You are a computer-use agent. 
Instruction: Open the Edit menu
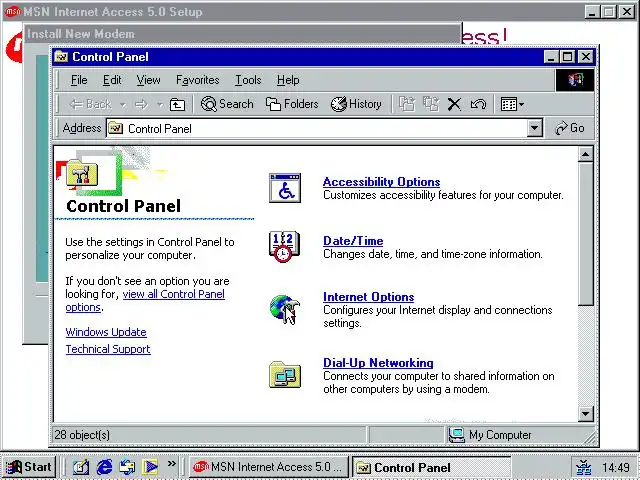pyautogui.click(x=112, y=80)
